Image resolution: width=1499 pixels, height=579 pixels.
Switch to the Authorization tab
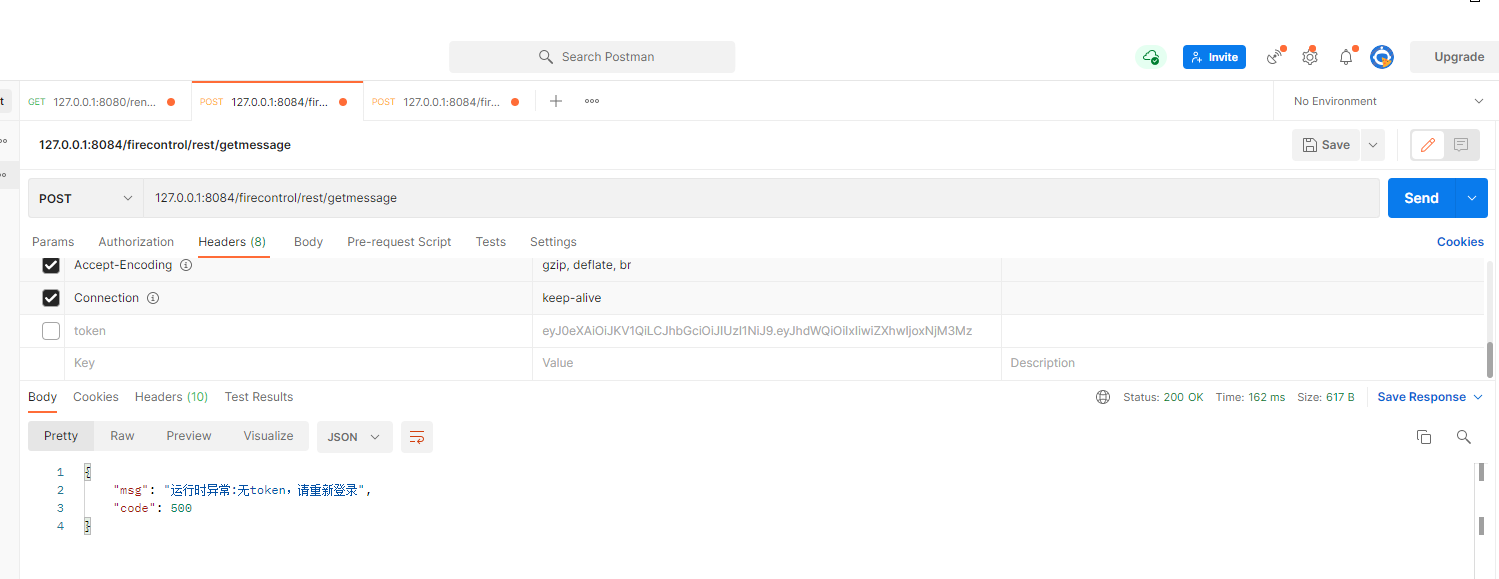(136, 242)
